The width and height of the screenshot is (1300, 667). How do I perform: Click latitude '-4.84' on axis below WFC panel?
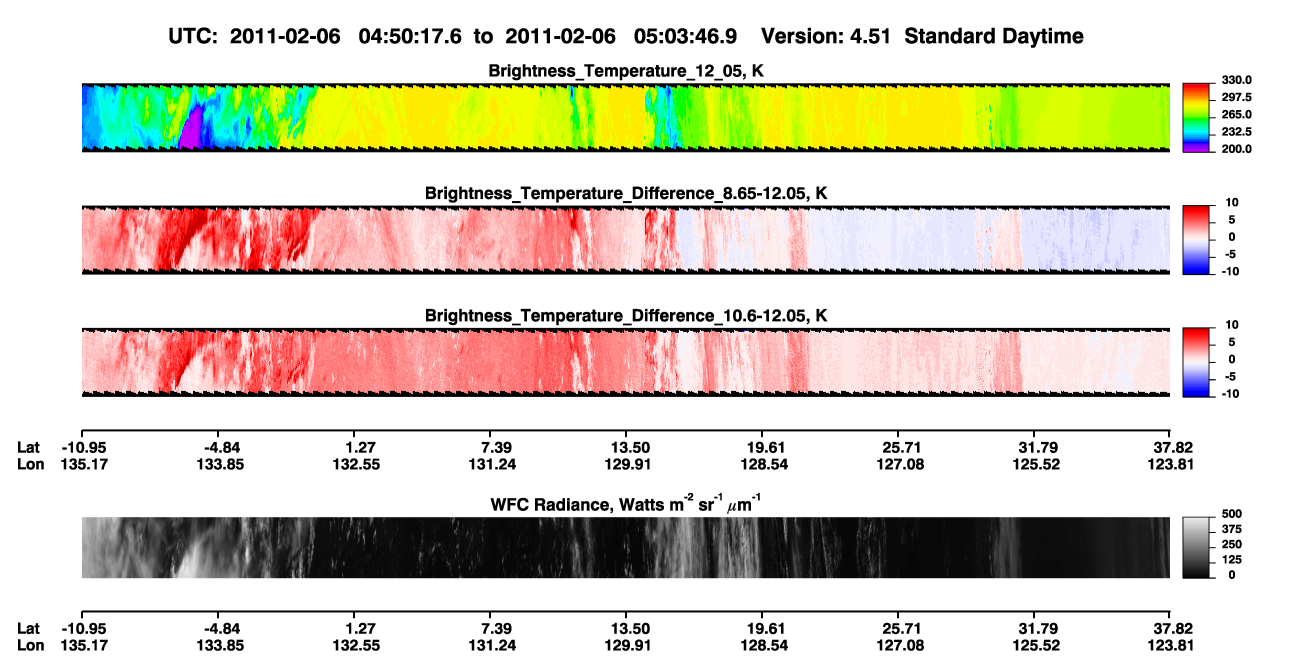pos(220,629)
